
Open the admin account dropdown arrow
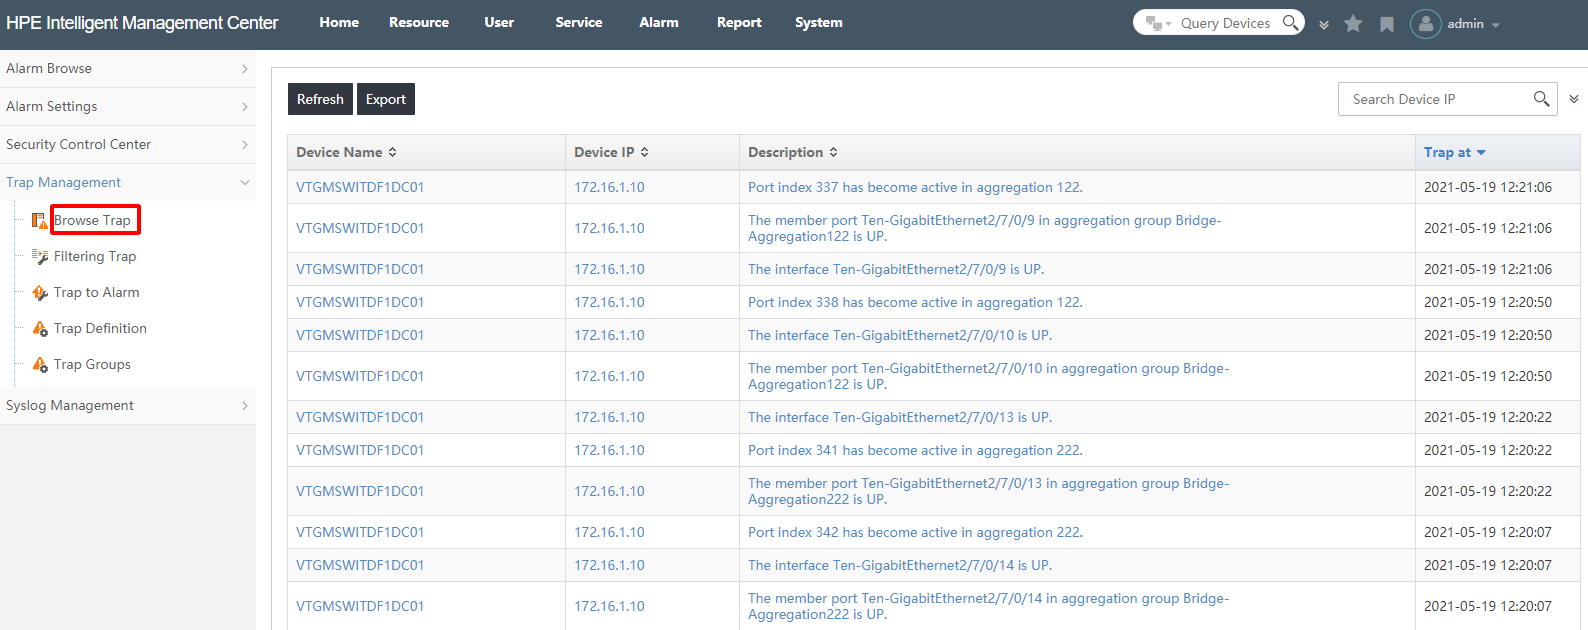click(x=1496, y=25)
